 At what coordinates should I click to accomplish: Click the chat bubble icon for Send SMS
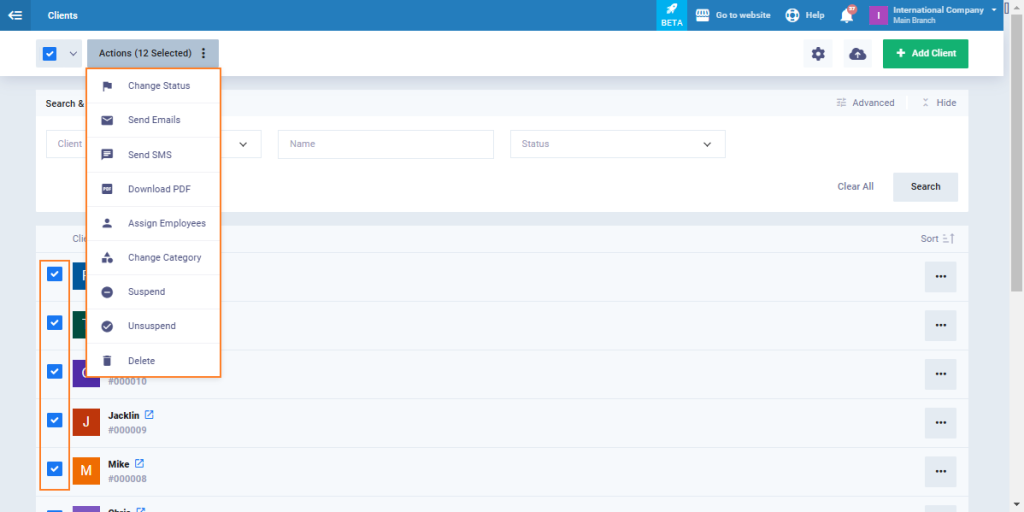(107, 155)
